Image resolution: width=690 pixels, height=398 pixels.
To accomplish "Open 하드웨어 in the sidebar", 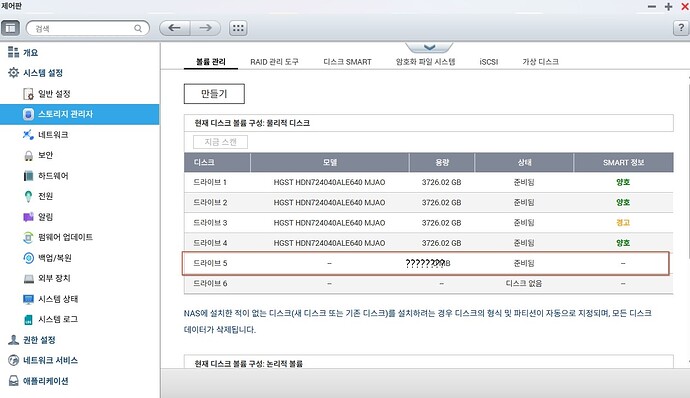I will pos(53,176).
